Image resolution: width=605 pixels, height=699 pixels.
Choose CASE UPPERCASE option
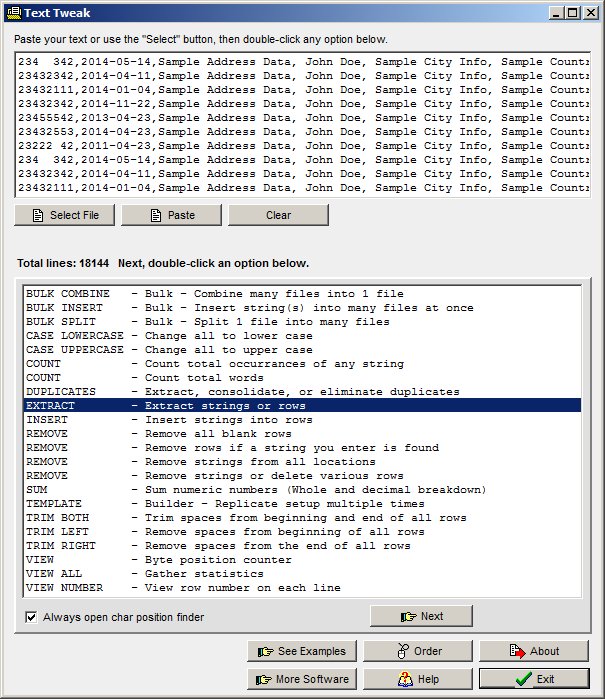click(302, 350)
